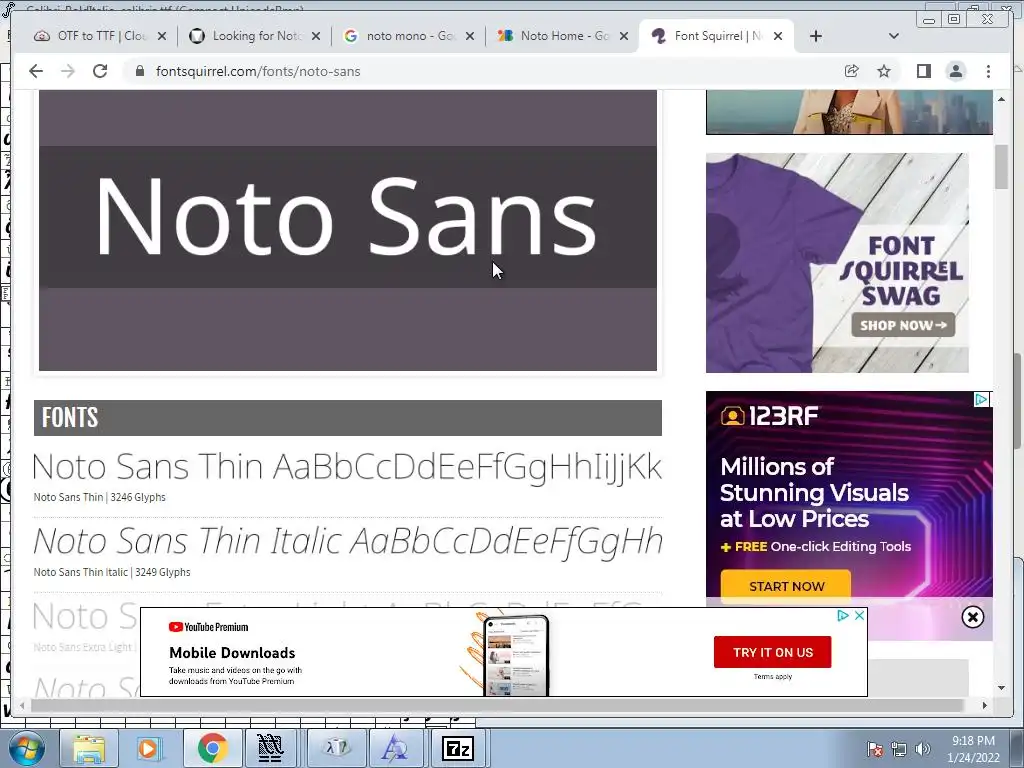Close the Looking for Noto tab
This screenshot has height=768, width=1024.
(316, 36)
